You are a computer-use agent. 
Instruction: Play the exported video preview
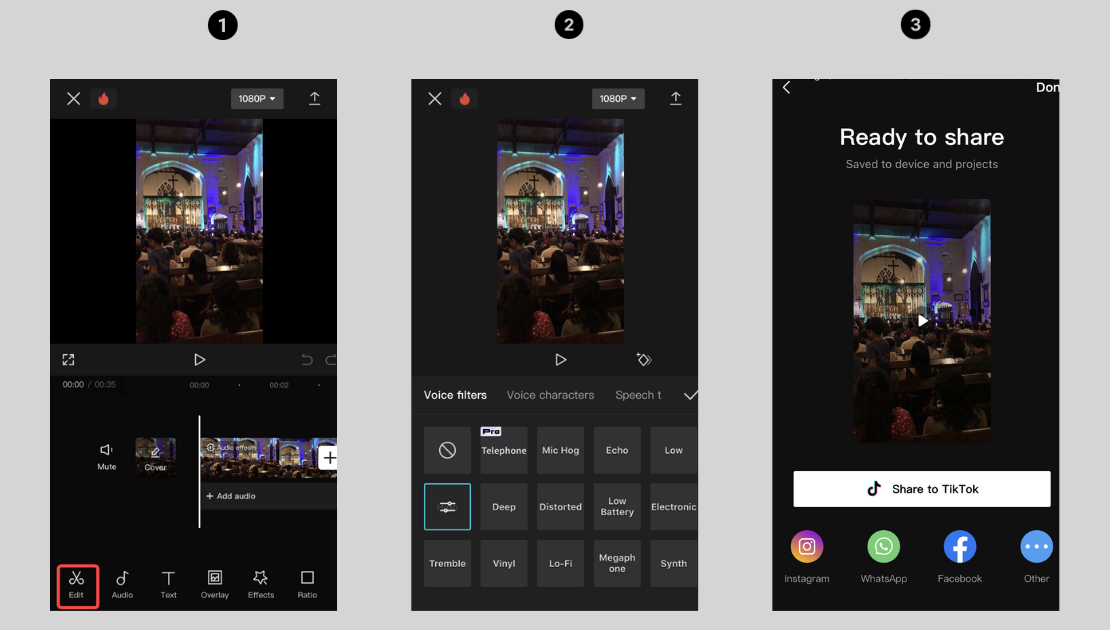pos(922,321)
